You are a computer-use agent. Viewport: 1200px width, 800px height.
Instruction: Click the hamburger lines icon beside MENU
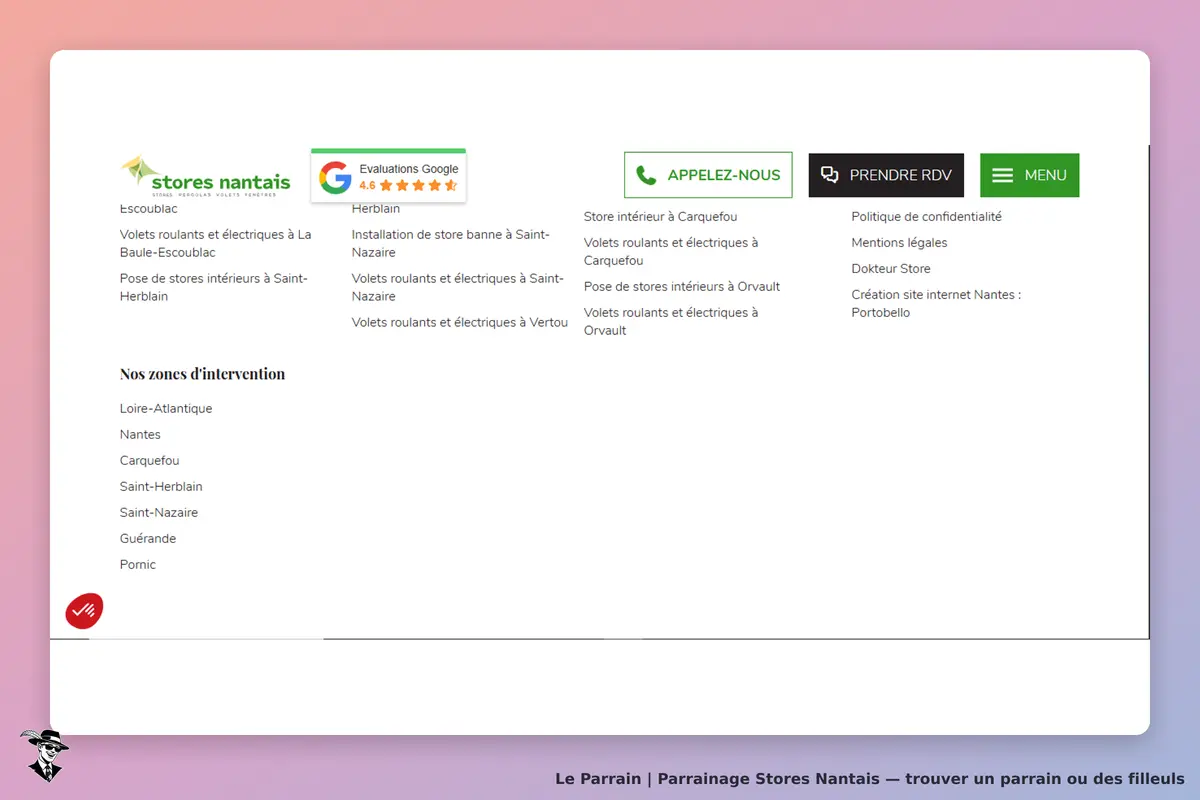pos(1002,175)
